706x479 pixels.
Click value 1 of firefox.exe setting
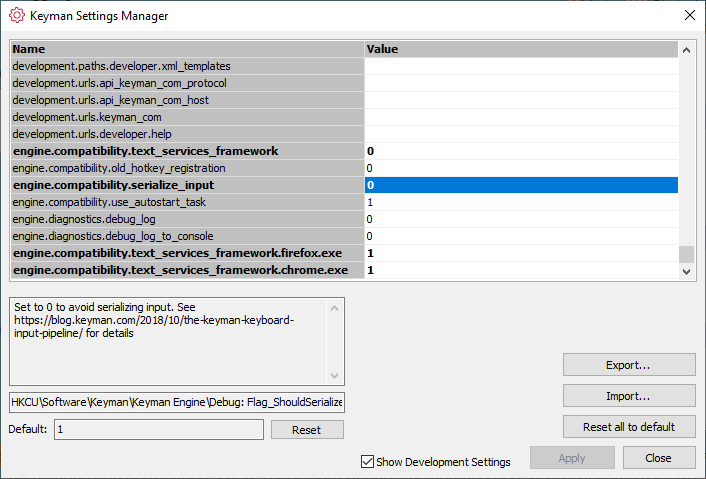pyautogui.click(x=521, y=253)
